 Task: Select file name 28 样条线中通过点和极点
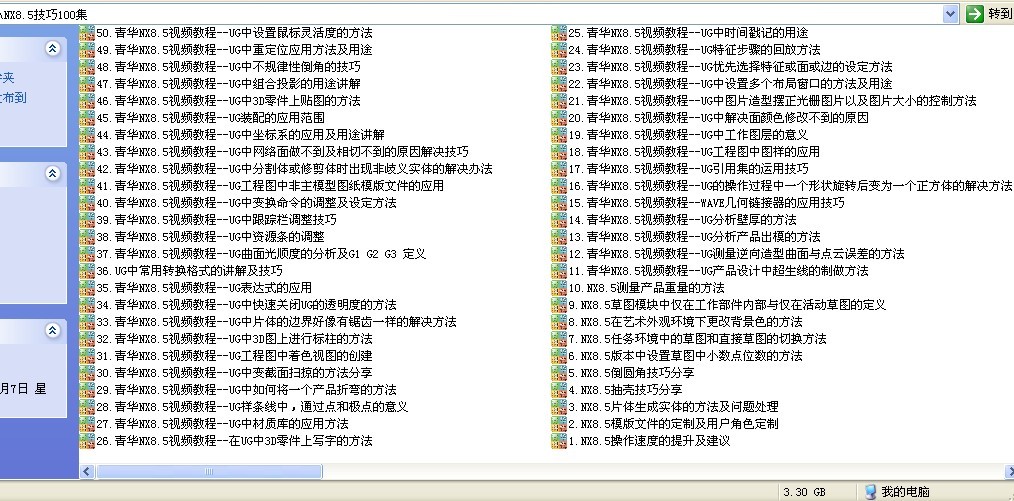pyautogui.click(x=252, y=407)
